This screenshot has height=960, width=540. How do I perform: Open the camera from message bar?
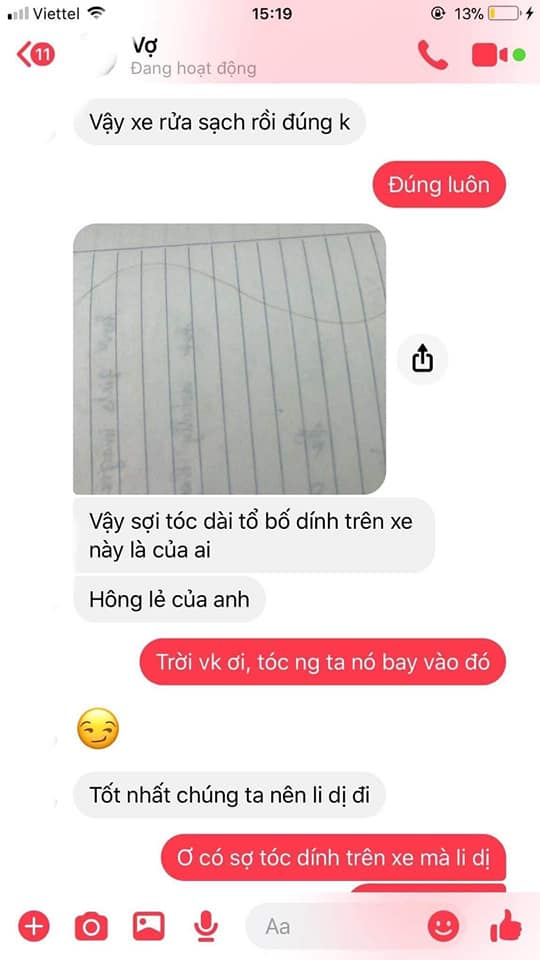tap(91, 926)
